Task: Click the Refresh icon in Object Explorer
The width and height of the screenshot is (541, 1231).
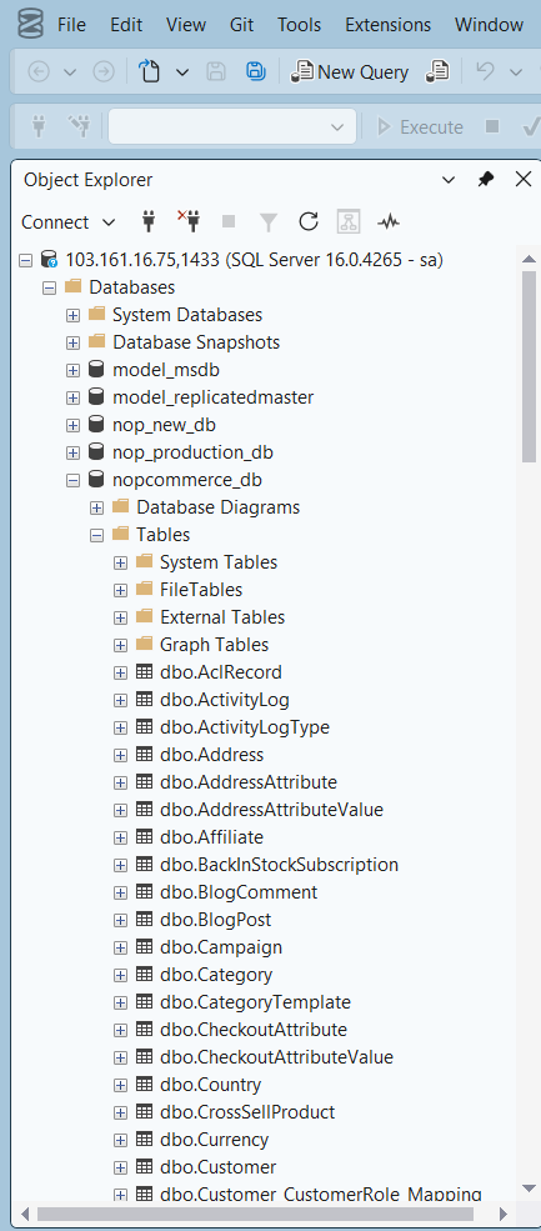Action: (x=308, y=222)
